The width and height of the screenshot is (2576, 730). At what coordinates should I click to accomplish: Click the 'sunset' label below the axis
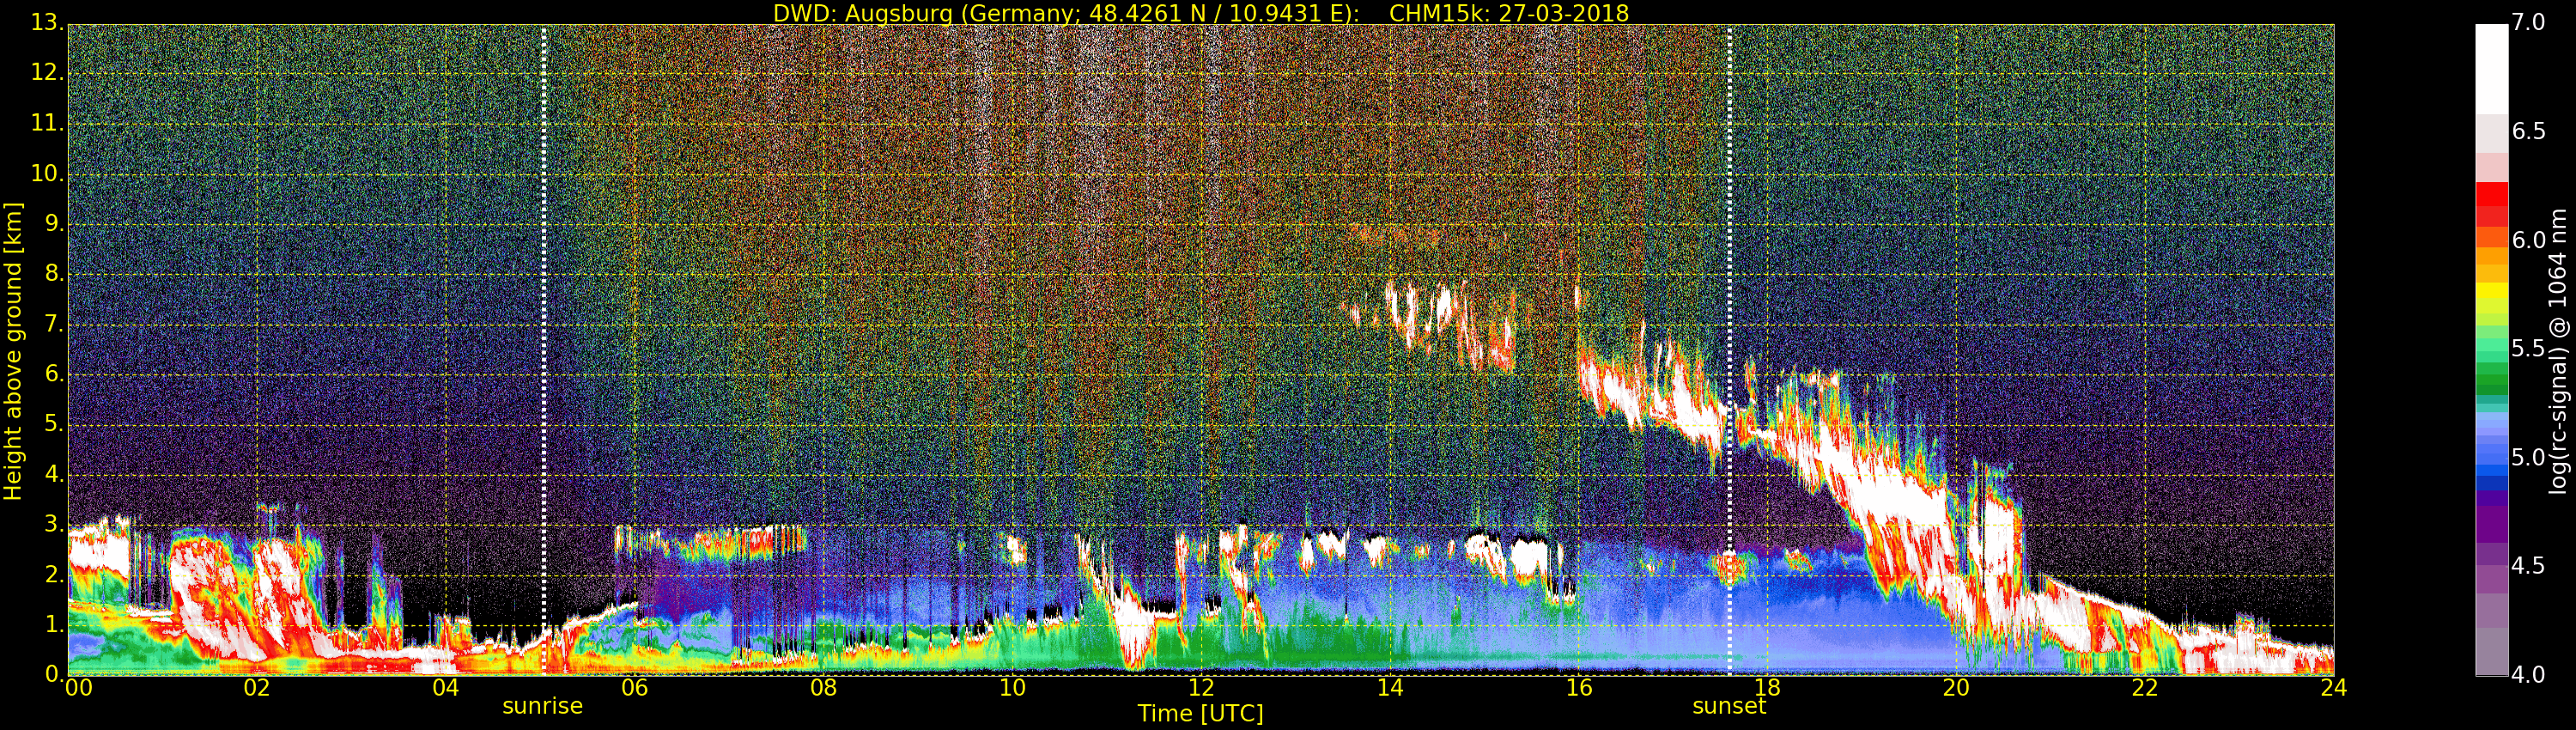(x=1728, y=706)
